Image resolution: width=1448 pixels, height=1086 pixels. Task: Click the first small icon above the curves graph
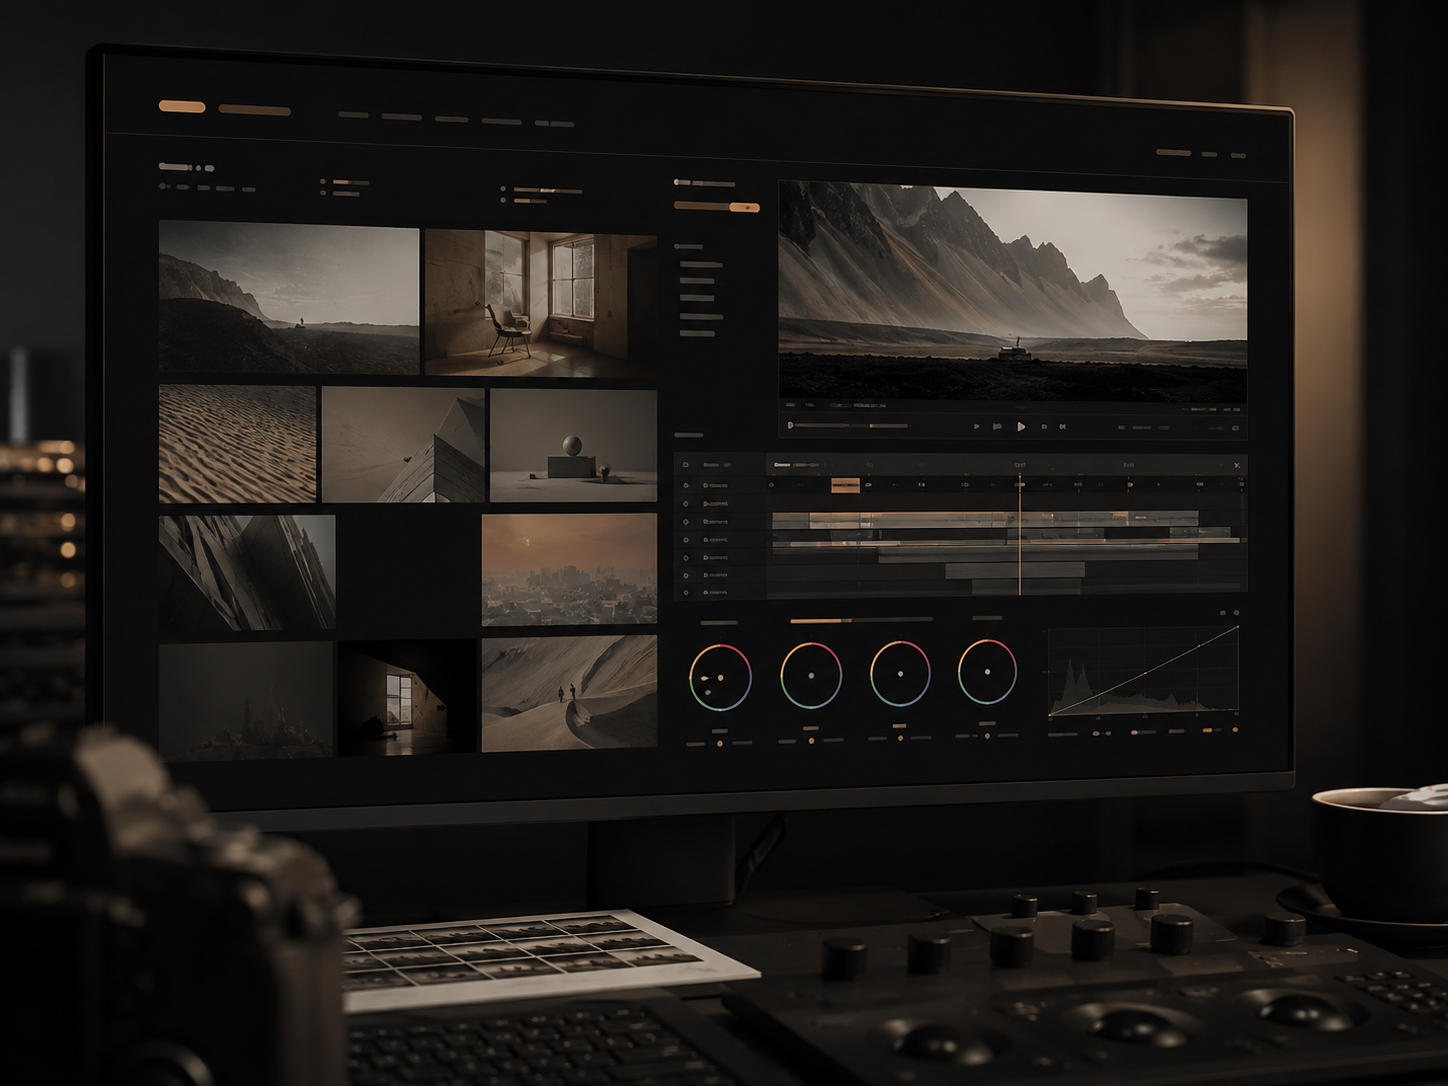point(1222,613)
